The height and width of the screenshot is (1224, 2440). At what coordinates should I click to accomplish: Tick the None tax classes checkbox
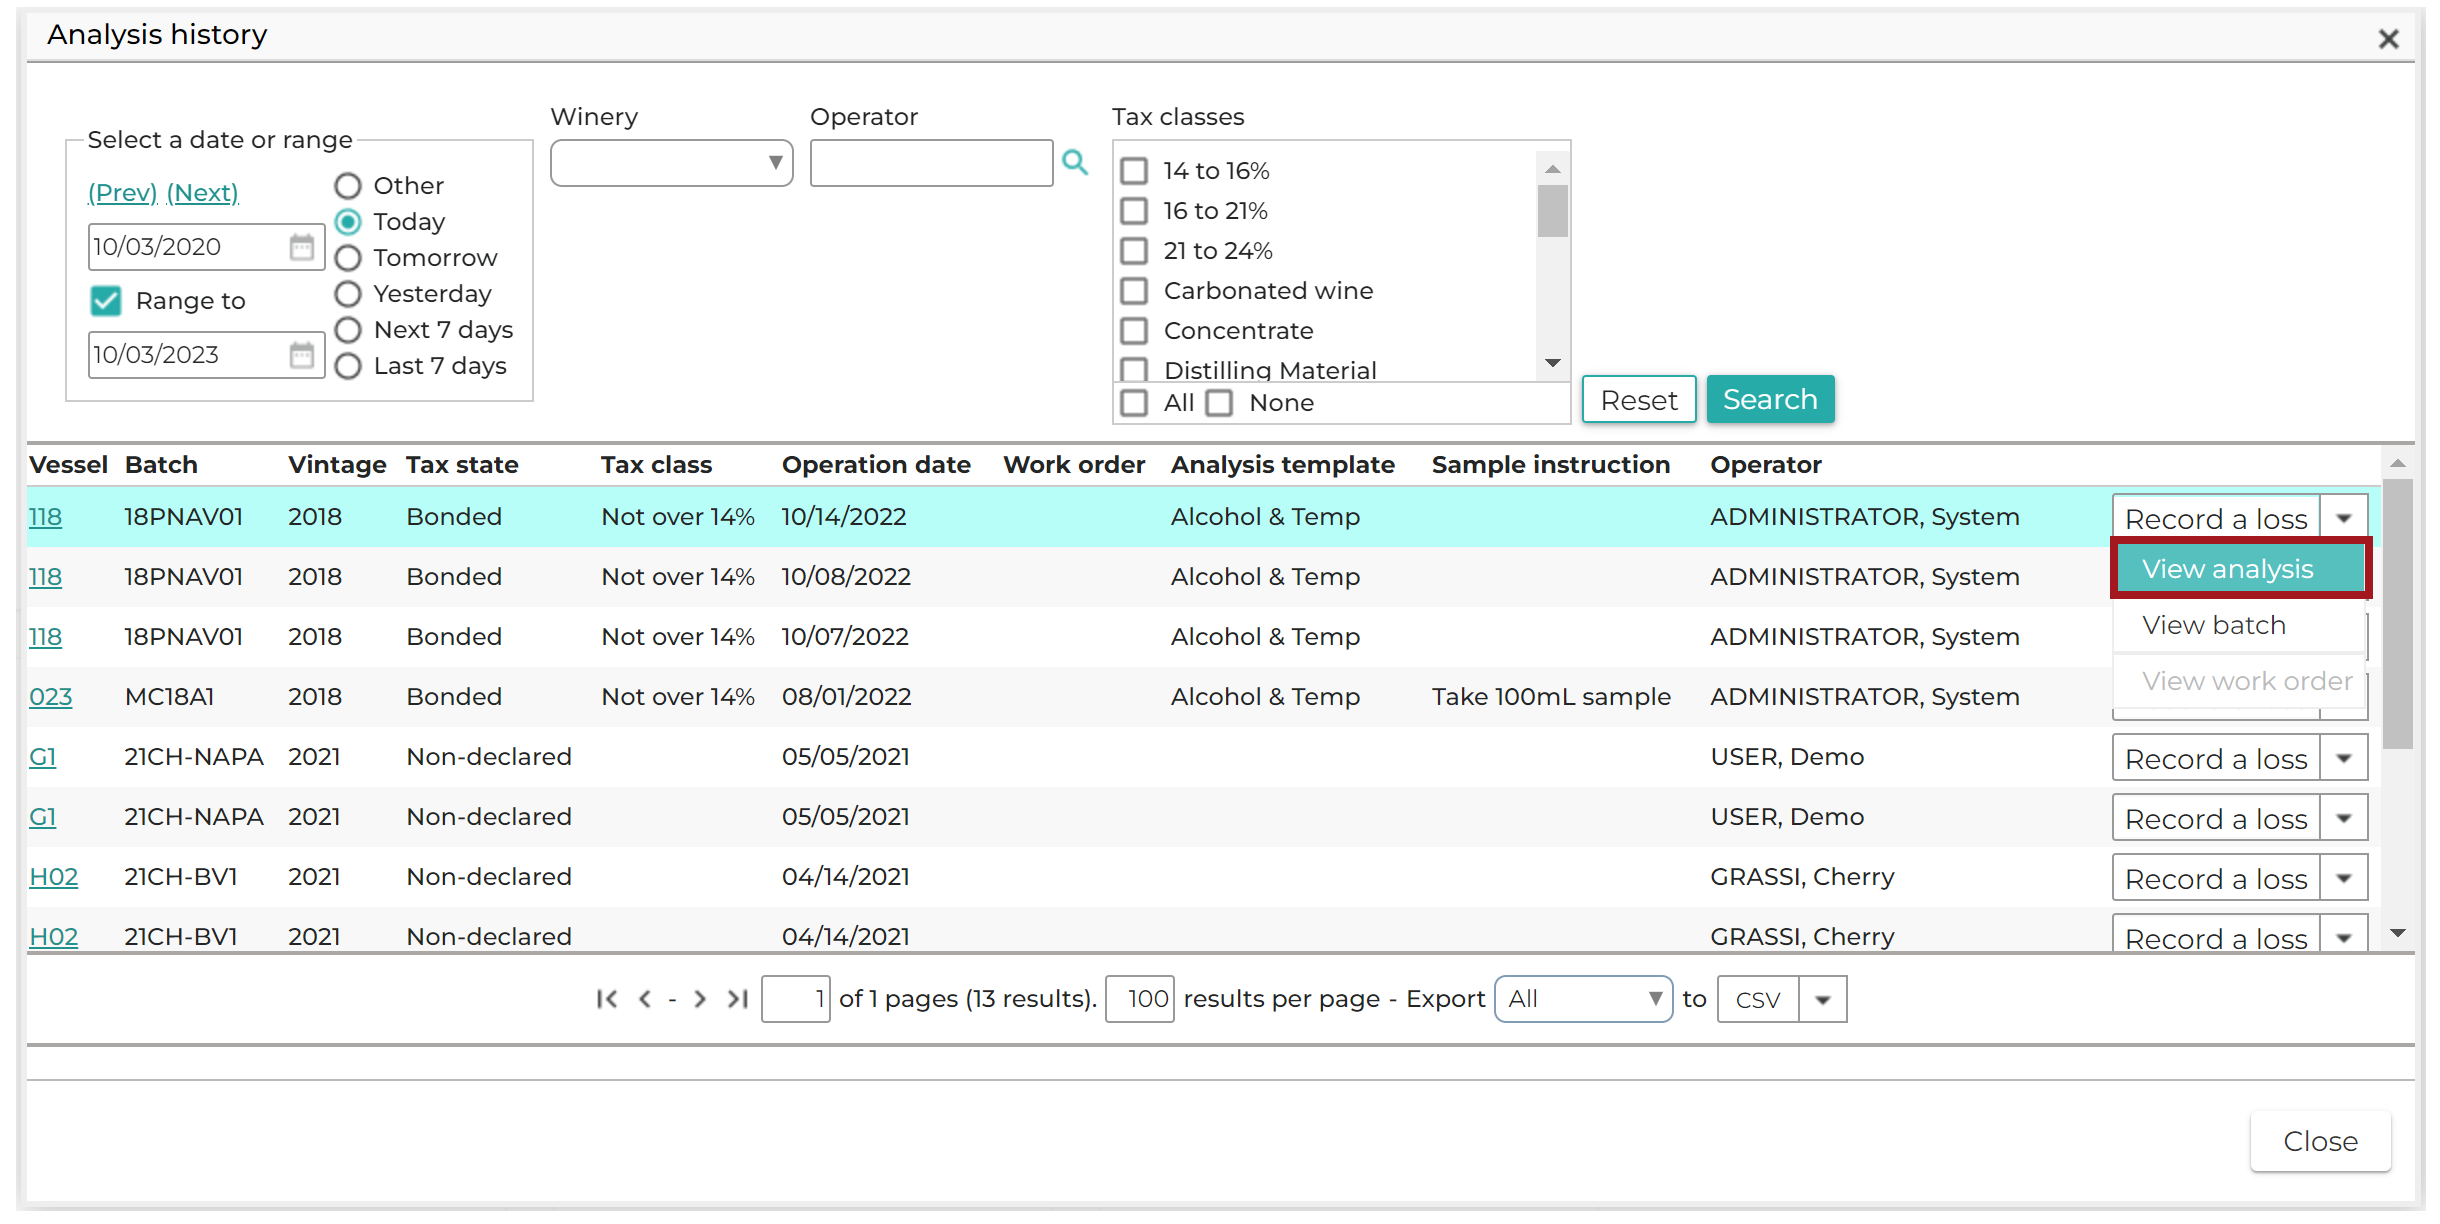(x=1219, y=403)
